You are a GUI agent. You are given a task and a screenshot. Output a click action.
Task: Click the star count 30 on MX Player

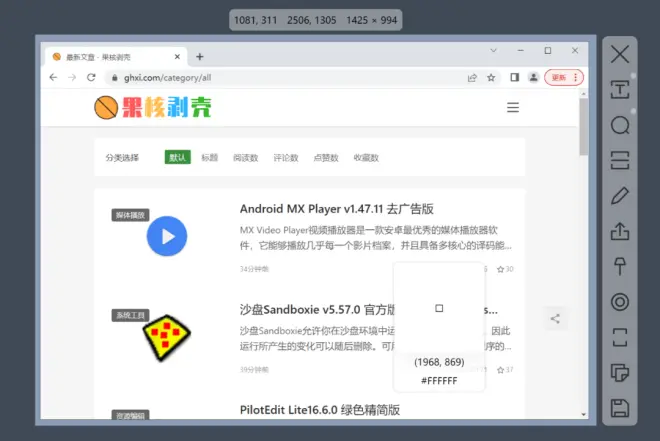[505, 269]
